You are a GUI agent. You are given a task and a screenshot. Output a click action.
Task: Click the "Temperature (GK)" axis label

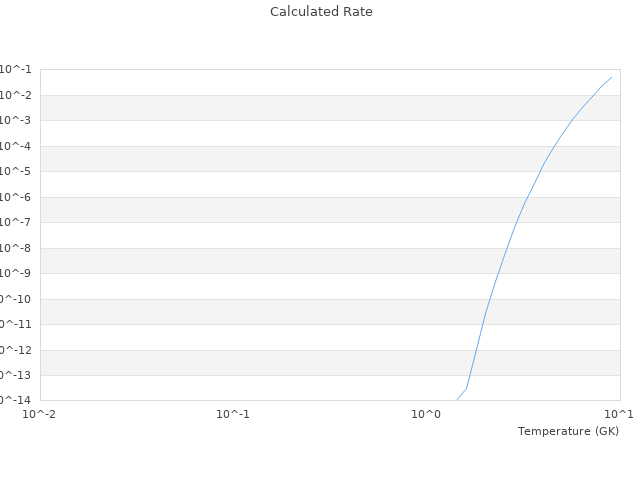(x=568, y=431)
